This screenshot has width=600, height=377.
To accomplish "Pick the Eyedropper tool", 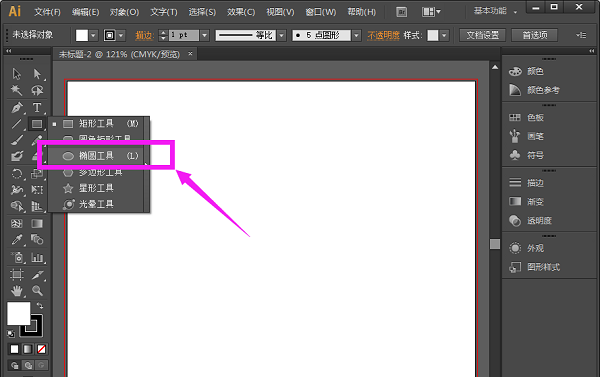I will (x=16, y=240).
